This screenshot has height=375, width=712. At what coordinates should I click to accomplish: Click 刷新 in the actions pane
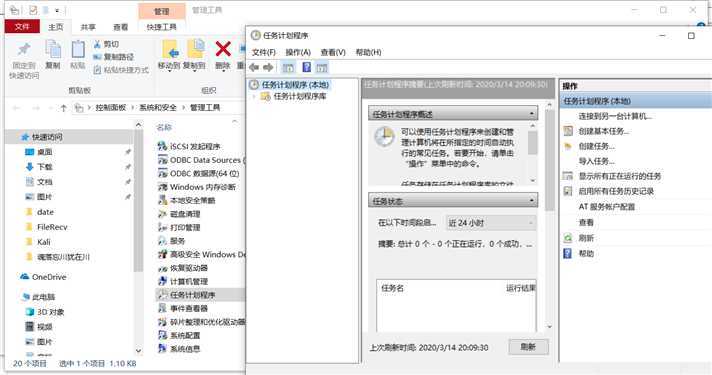(x=586, y=238)
